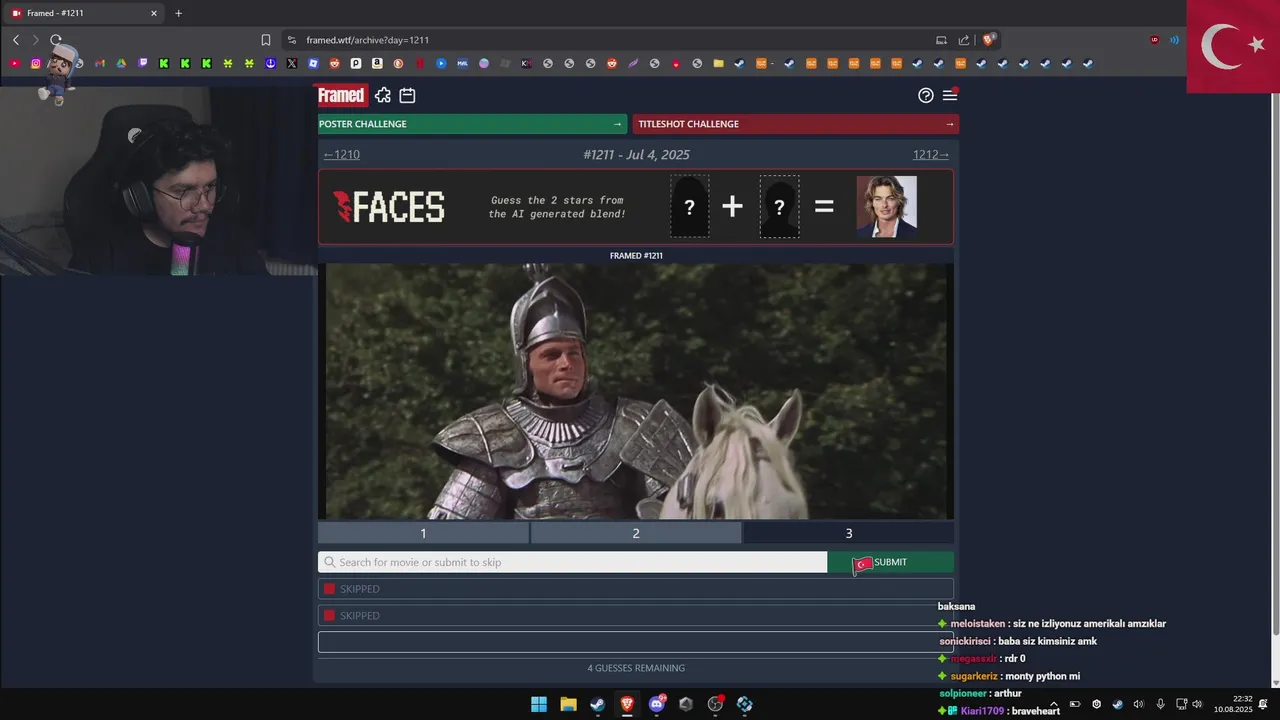Viewport: 1280px width, 720px height.
Task: Open the clock and date panel
Action: (1233, 704)
